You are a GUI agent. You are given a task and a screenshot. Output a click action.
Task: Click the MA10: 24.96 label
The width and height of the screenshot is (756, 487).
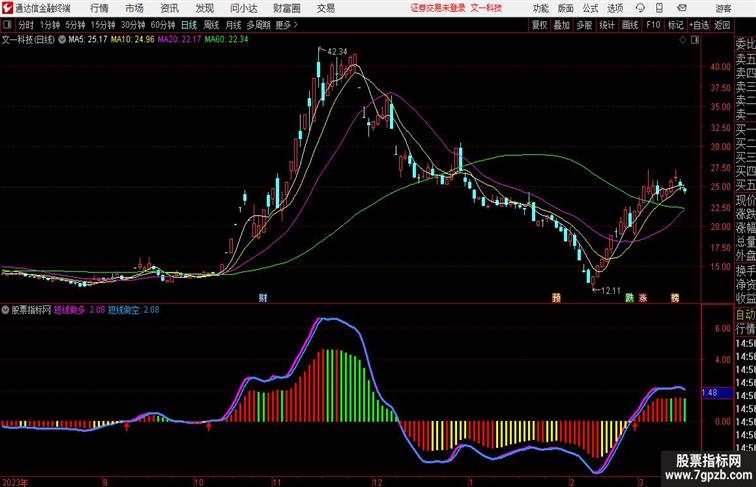(133, 40)
